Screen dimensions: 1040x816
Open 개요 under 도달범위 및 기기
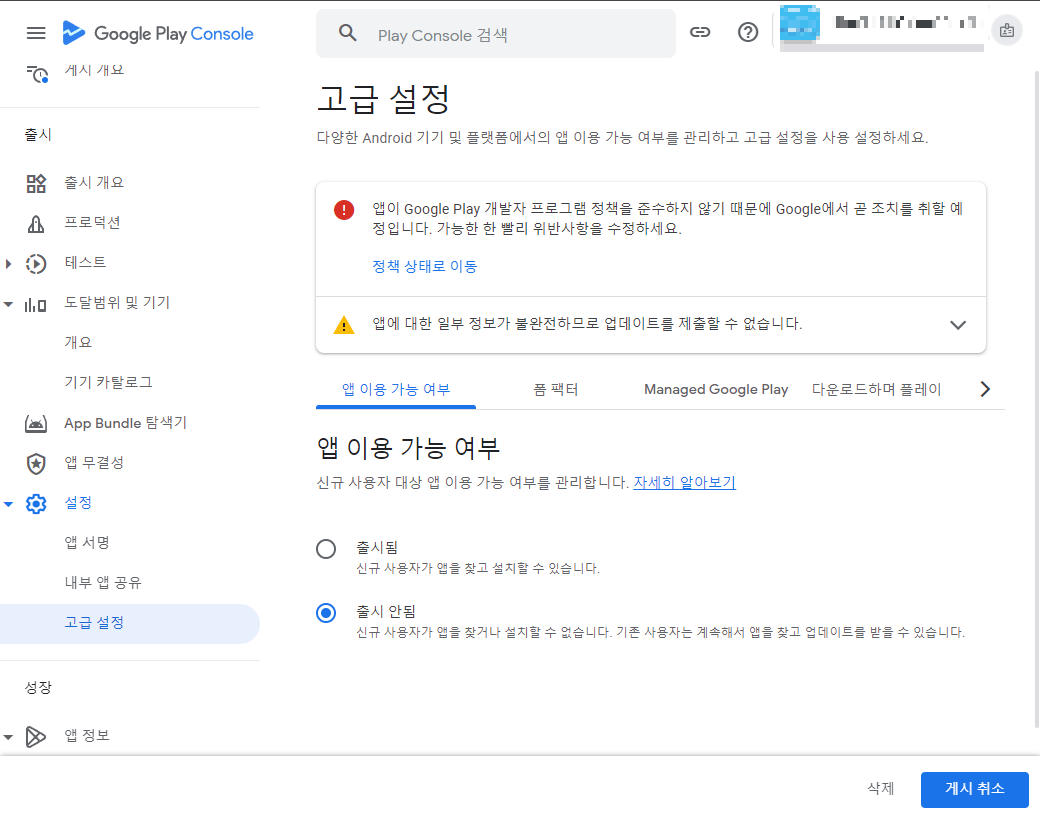(78, 342)
